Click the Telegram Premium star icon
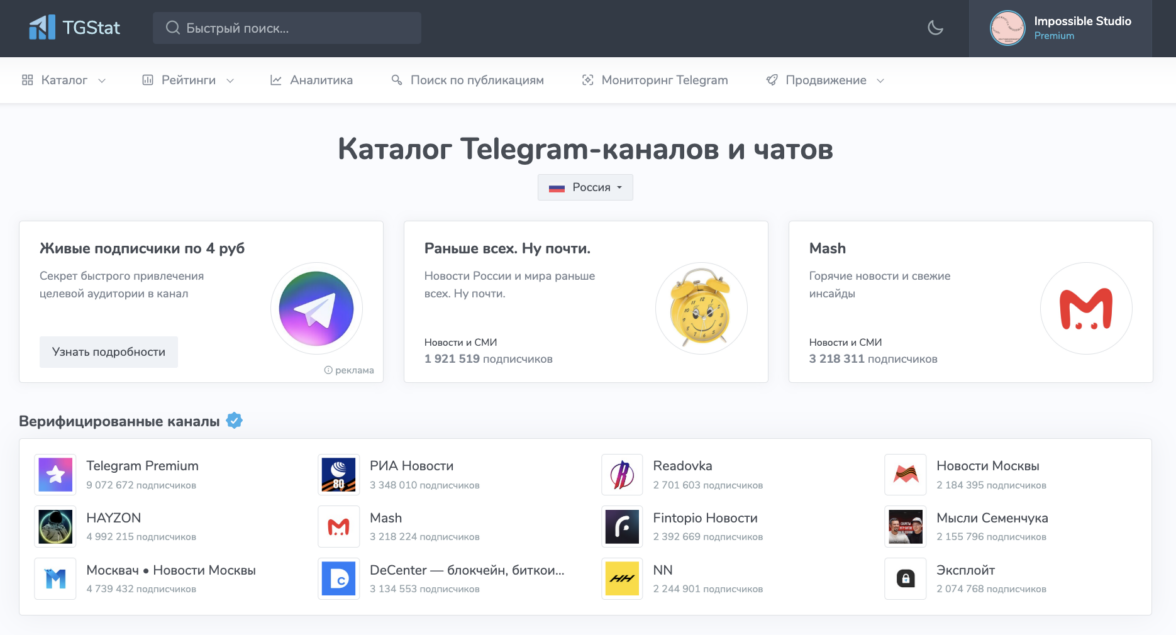The height and width of the screenshot is (635, 1176). pyautogui.click(x=56, y=475)
